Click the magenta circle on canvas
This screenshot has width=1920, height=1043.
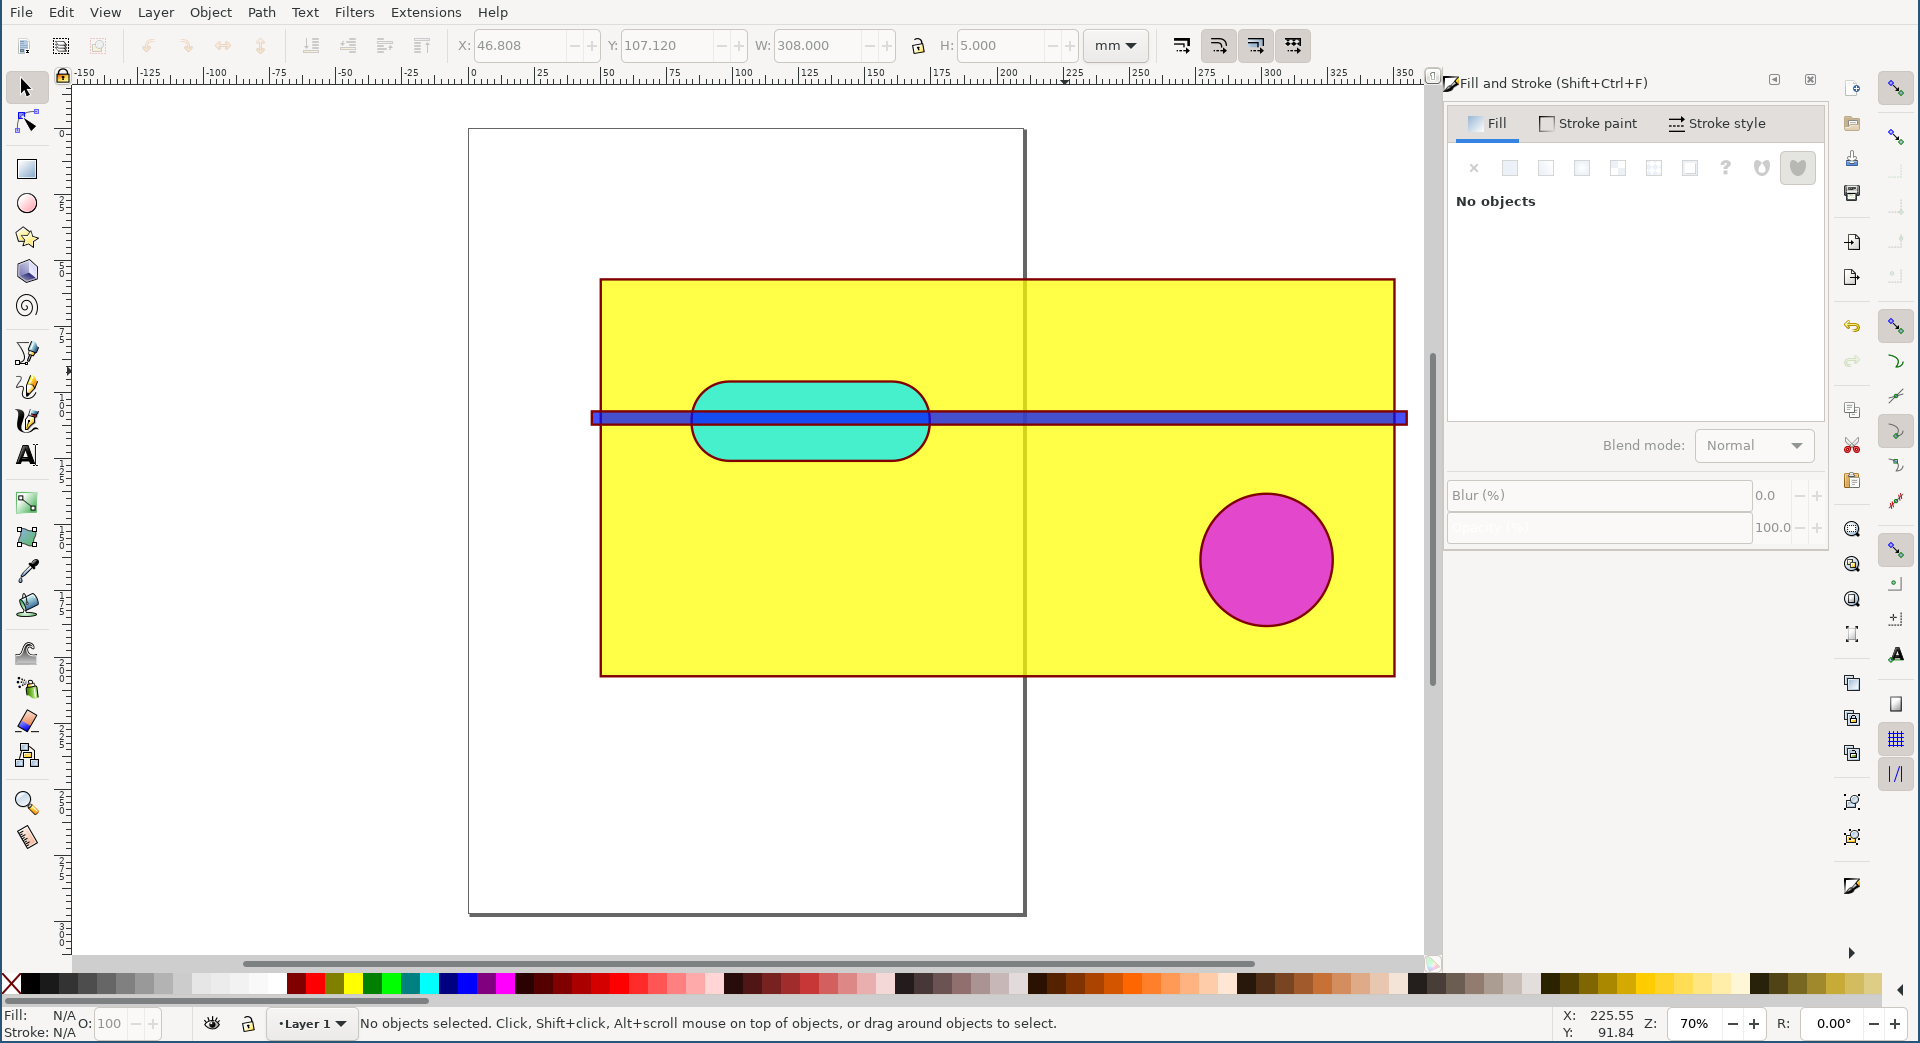[x=1266, y=560]
